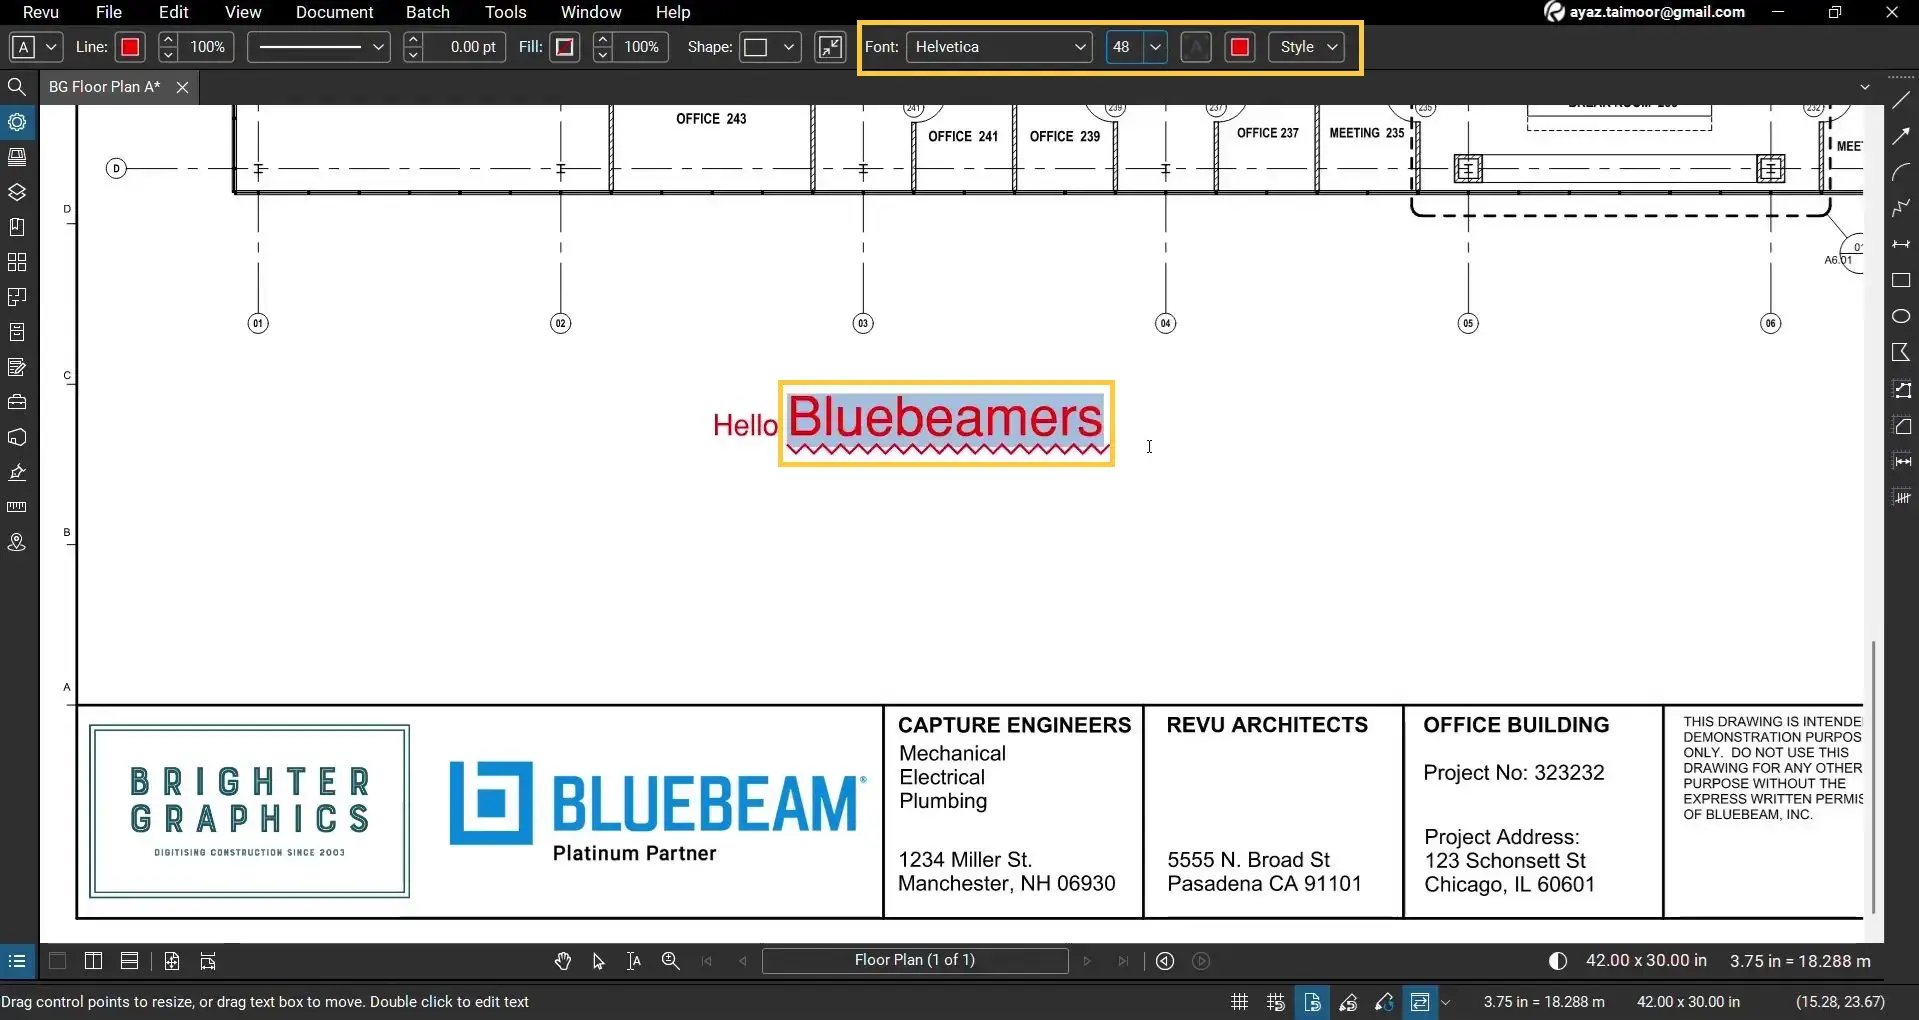The height and width of the screenshot is (1020, 1919).
Task: Select the Measurements panel icon
Action: (x=17, y=507)
